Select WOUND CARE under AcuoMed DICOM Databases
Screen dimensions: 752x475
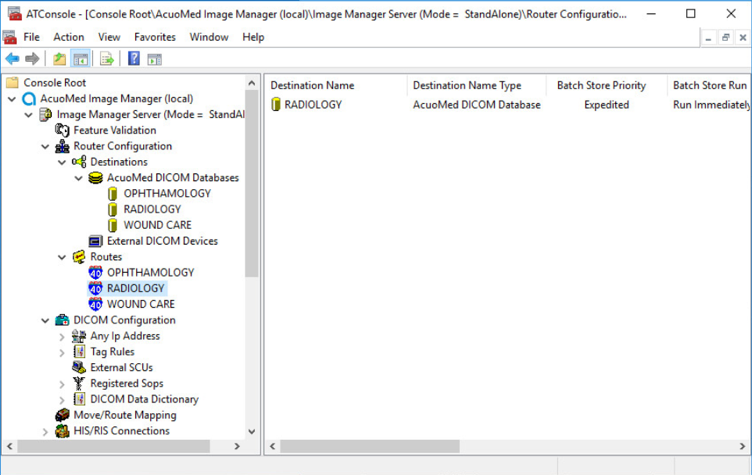[x=157, y=225]
